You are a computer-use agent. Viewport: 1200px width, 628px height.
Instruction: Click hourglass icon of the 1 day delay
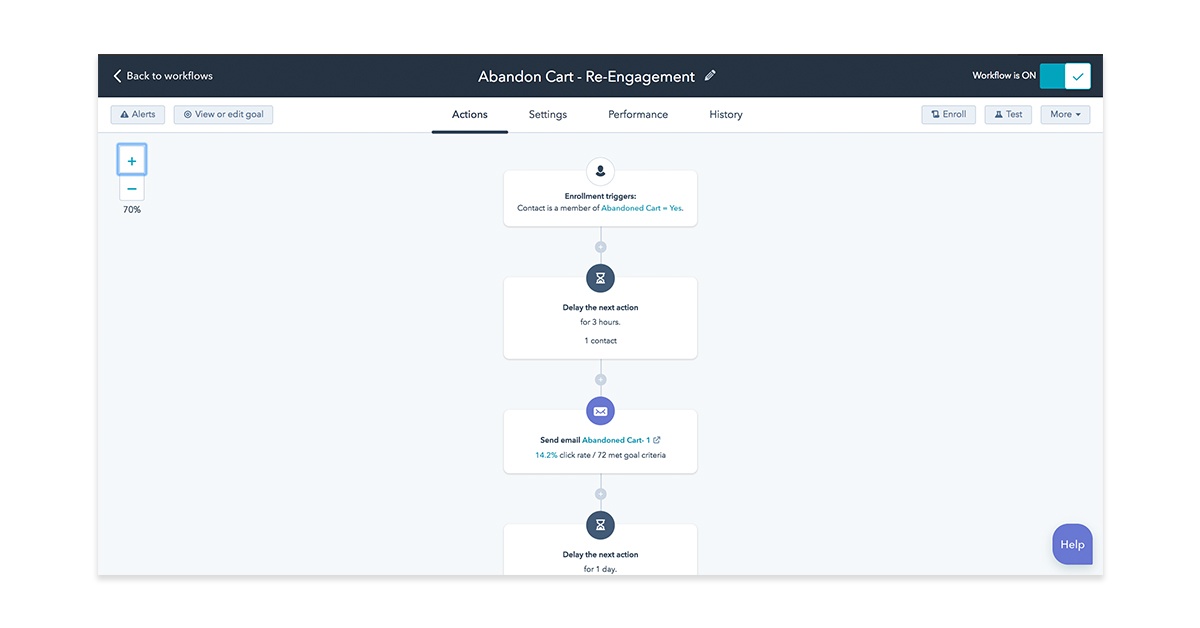(x=600, y=525)
